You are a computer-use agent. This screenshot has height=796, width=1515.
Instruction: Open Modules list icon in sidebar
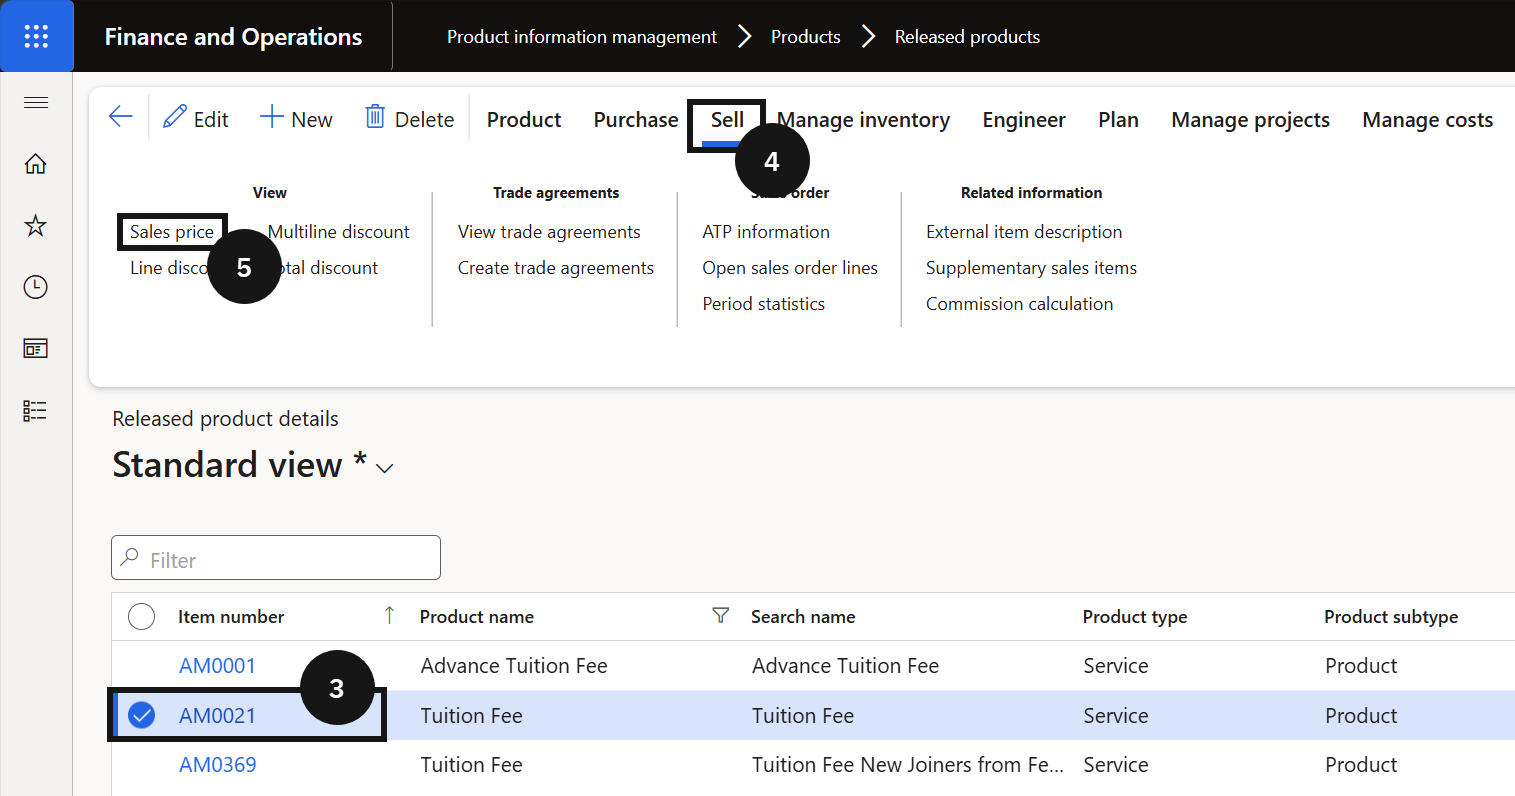(x=36, y=411)
